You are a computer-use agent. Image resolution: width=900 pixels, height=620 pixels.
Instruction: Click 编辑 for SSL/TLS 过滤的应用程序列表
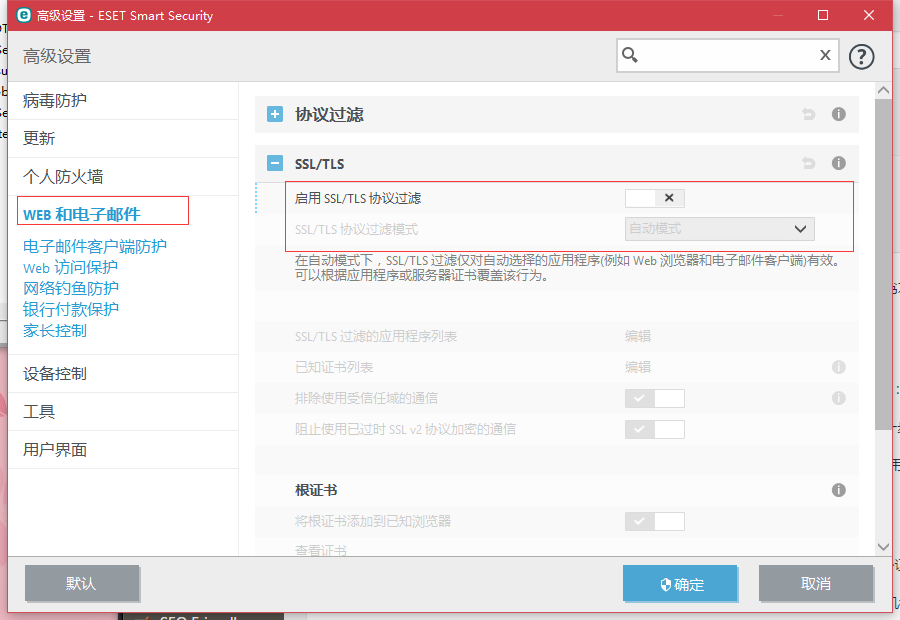[x=638, y=336]
